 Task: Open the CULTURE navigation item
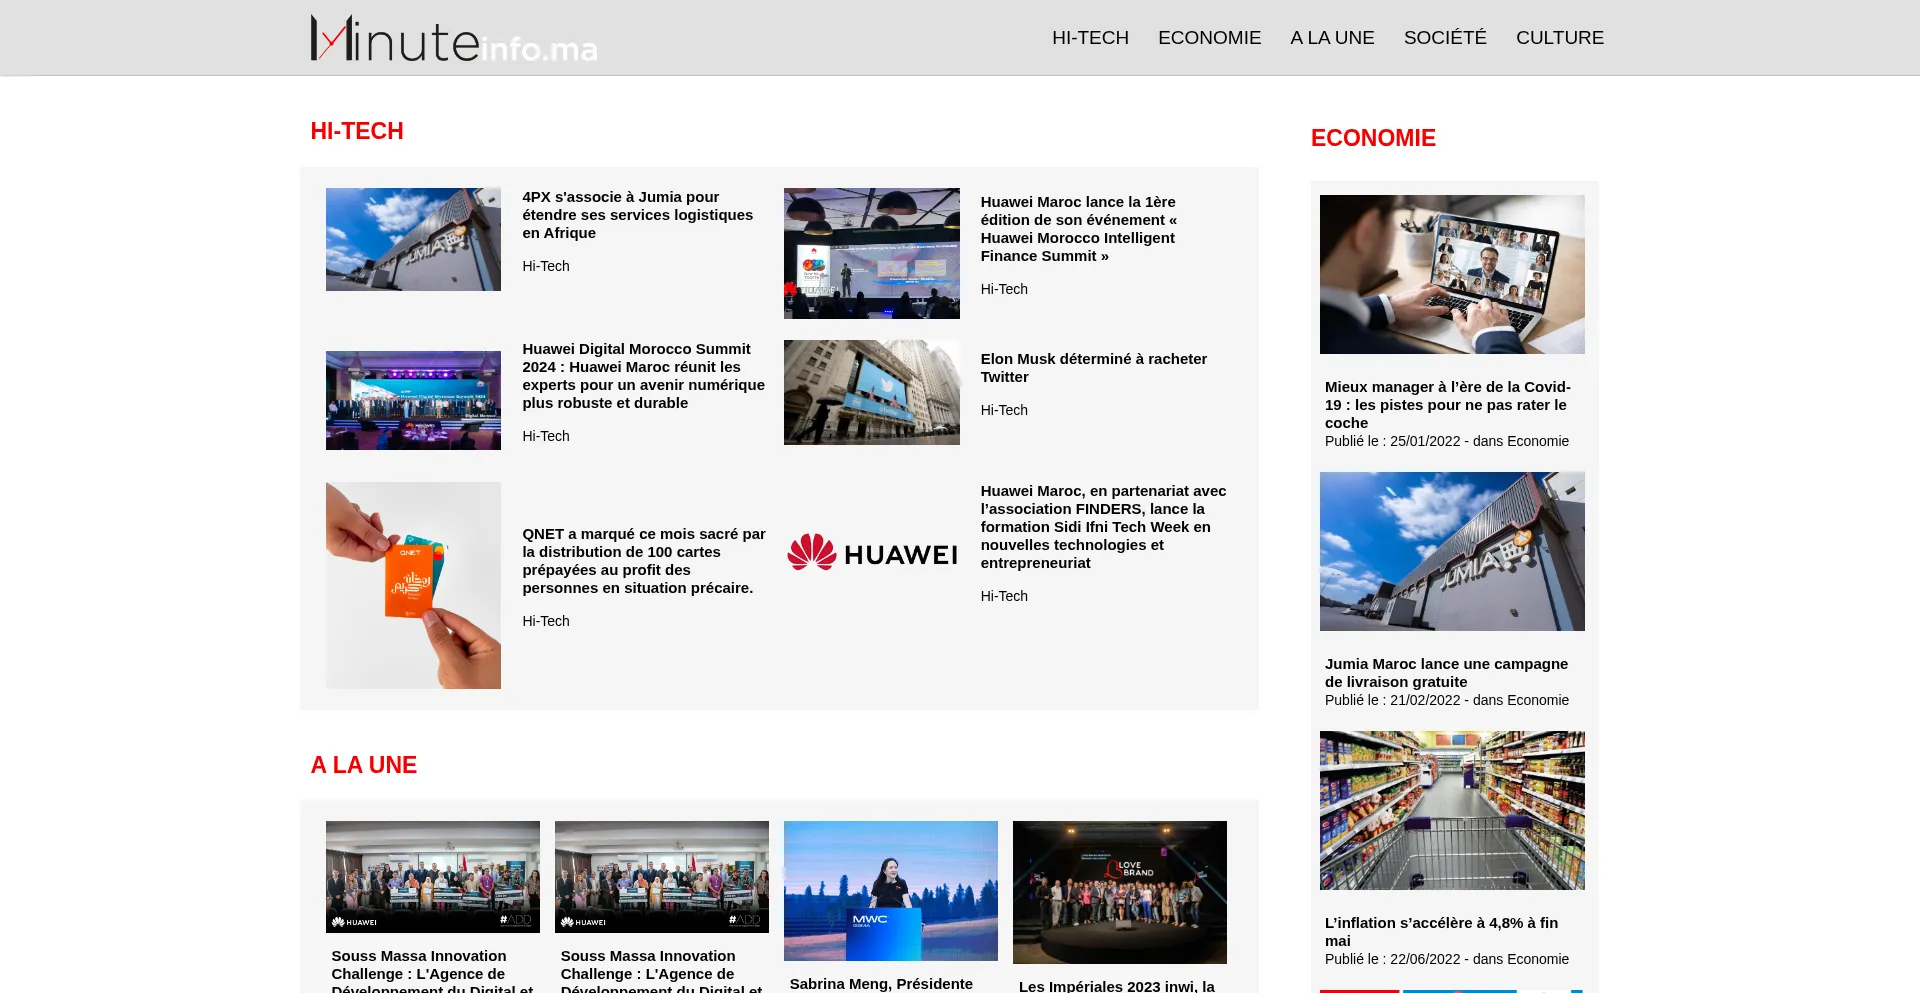tap(1559, 38)
